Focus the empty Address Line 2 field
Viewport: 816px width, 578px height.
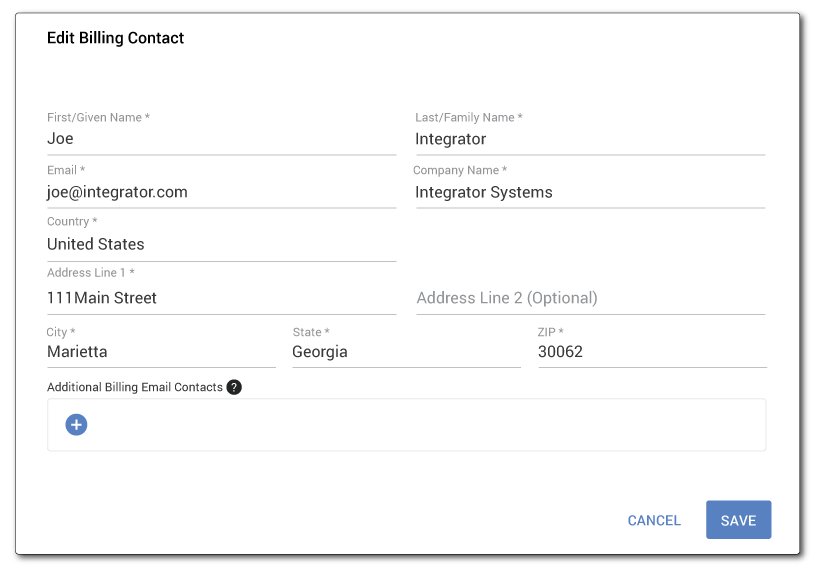pos(590,298)
